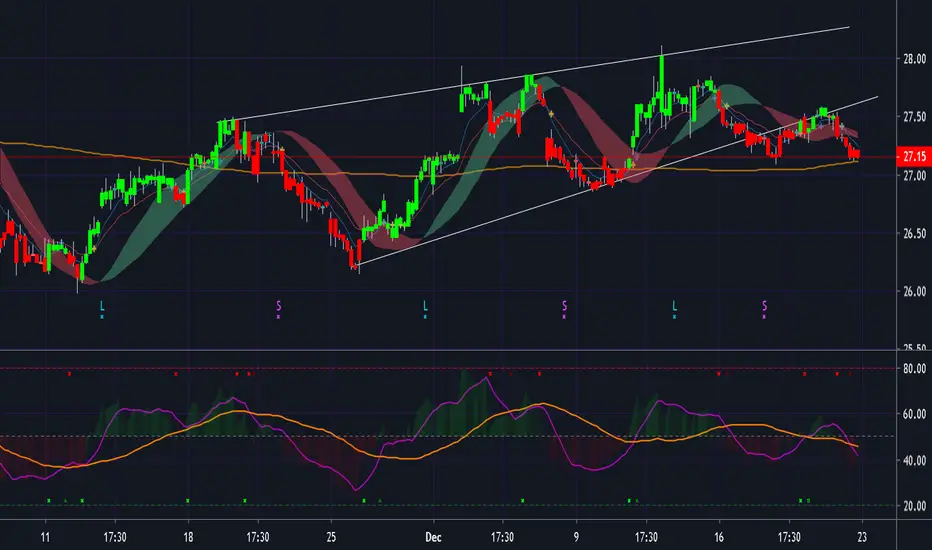Viewport: 932px width, 550px height.
Task: Click the Dec month label on time axis
Action: [x=433, y=538]
